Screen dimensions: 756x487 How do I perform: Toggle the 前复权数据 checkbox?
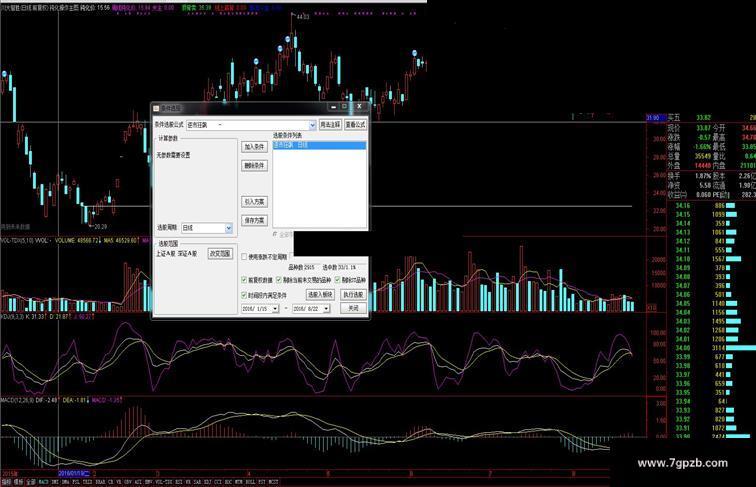pyautogui.click(x=244, y=280)
